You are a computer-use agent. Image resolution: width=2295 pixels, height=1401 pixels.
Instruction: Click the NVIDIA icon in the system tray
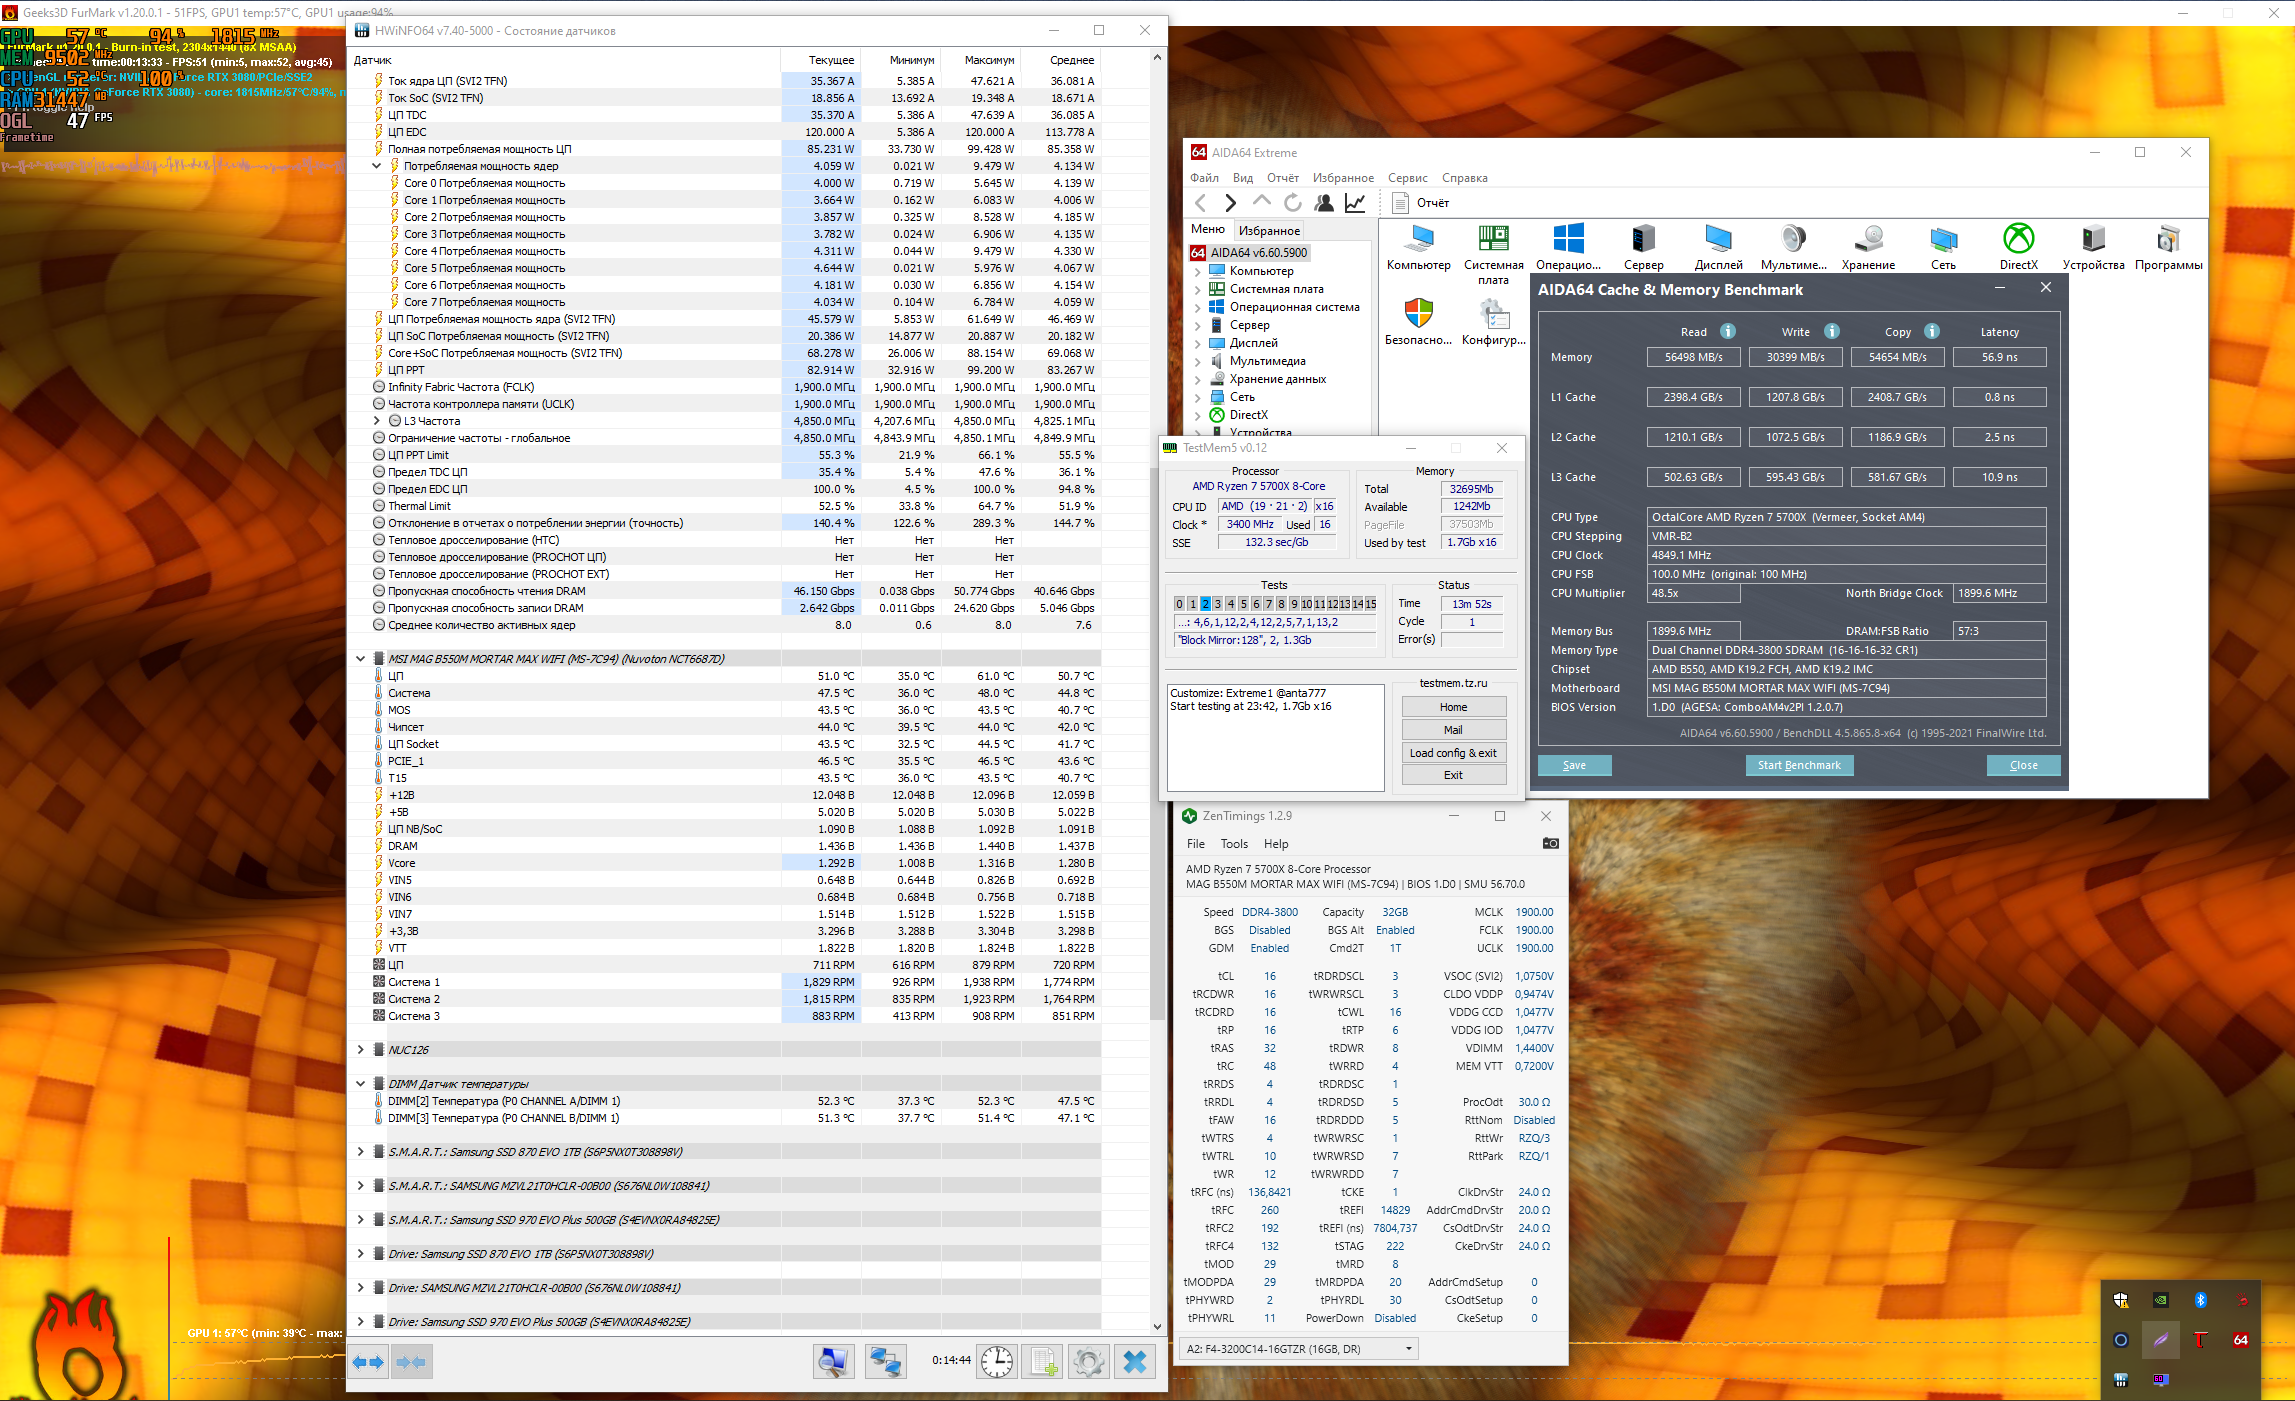(2160, 1300)
